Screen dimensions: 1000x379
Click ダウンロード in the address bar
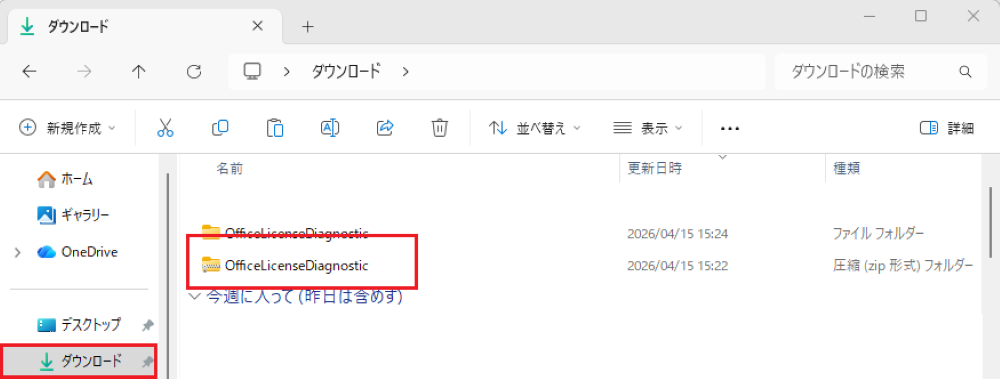pos(345,71)
